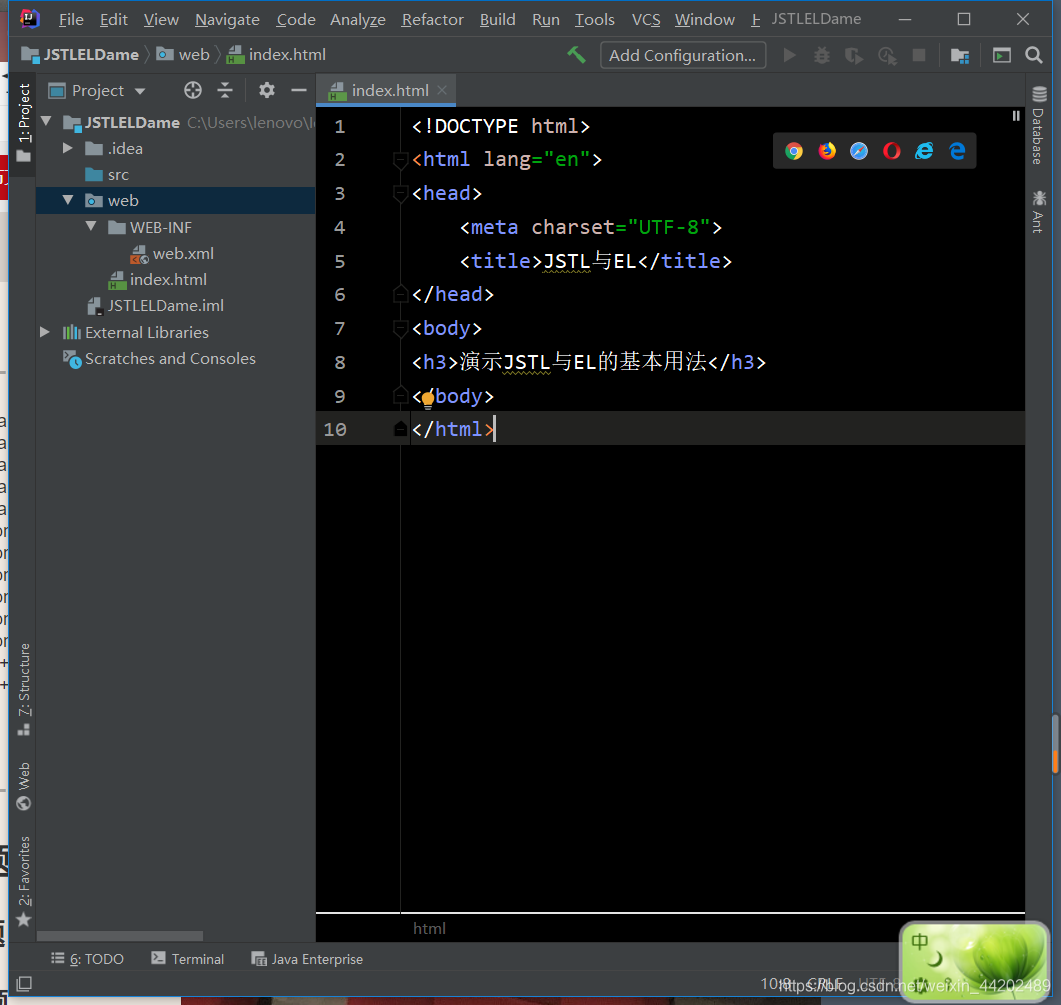Expand the .idea folder
Viewport: 1061px width, 1005px height.
[x=68, y=148]
